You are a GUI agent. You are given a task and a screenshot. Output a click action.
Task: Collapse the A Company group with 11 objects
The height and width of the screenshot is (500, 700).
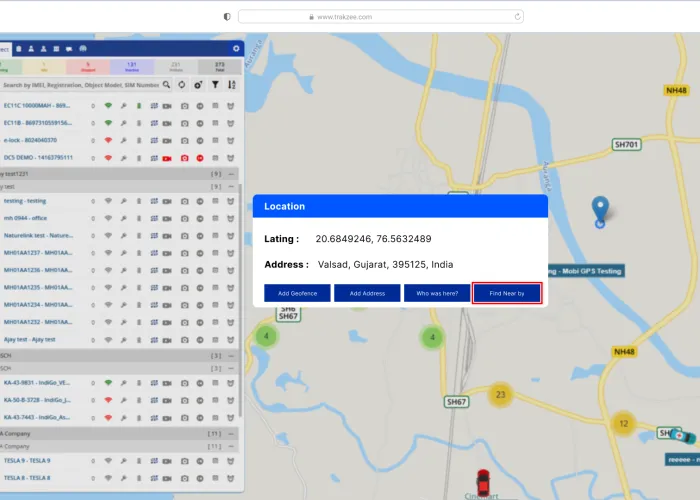(231, 434)
